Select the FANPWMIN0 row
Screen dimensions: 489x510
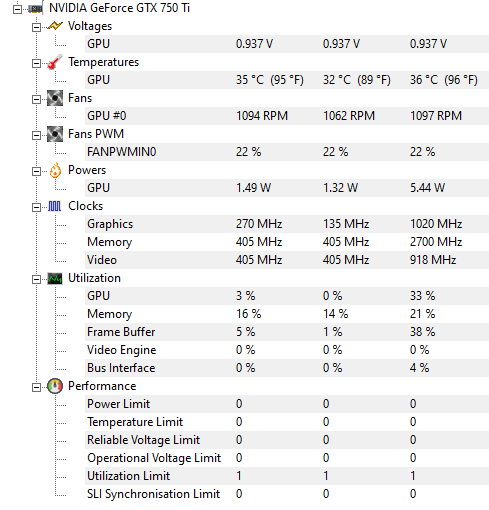point(287,152)
